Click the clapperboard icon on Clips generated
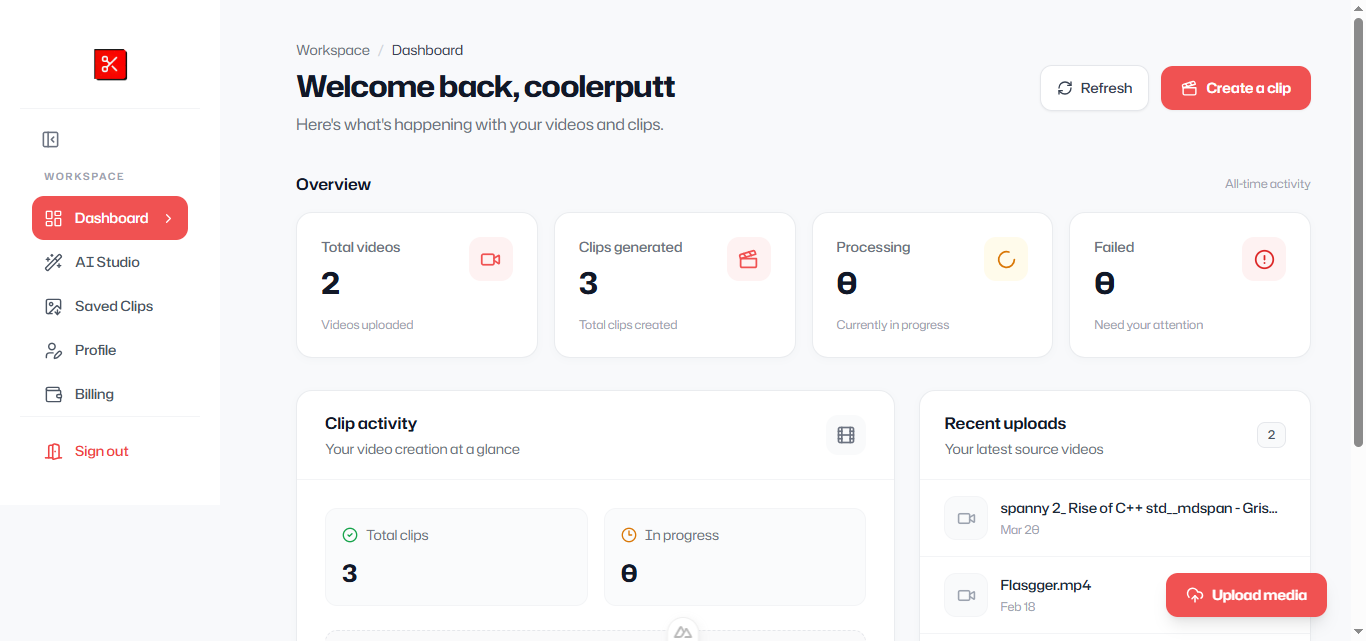This screenshot has width=1366, height=641. [748, 259]
